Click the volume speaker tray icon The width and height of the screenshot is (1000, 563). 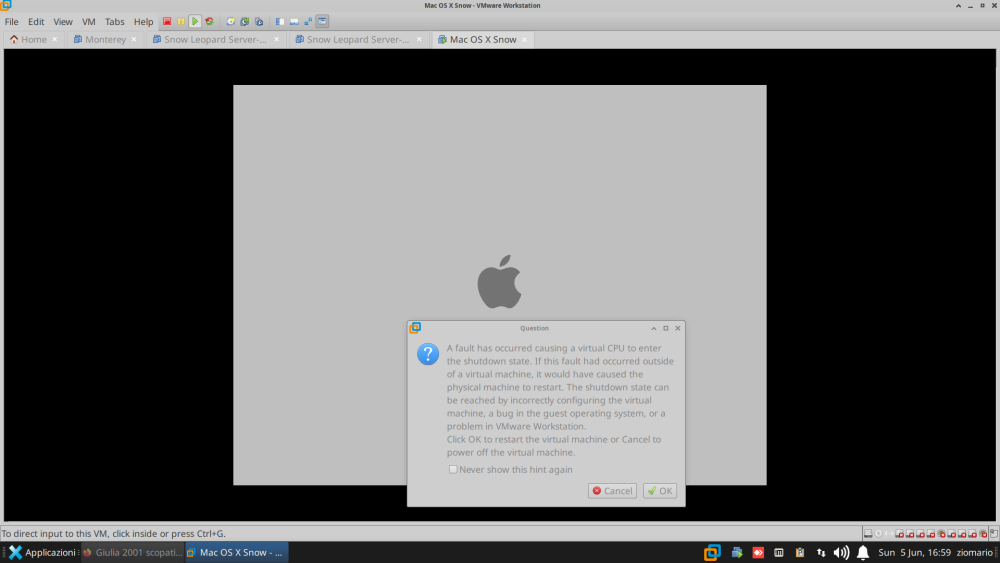tap(841, 553)
